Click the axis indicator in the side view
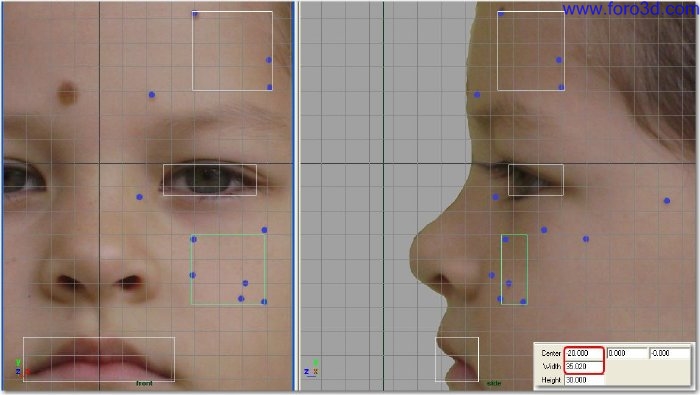The image size is (700, 395). pyautogui.click(x=311, y=368)
